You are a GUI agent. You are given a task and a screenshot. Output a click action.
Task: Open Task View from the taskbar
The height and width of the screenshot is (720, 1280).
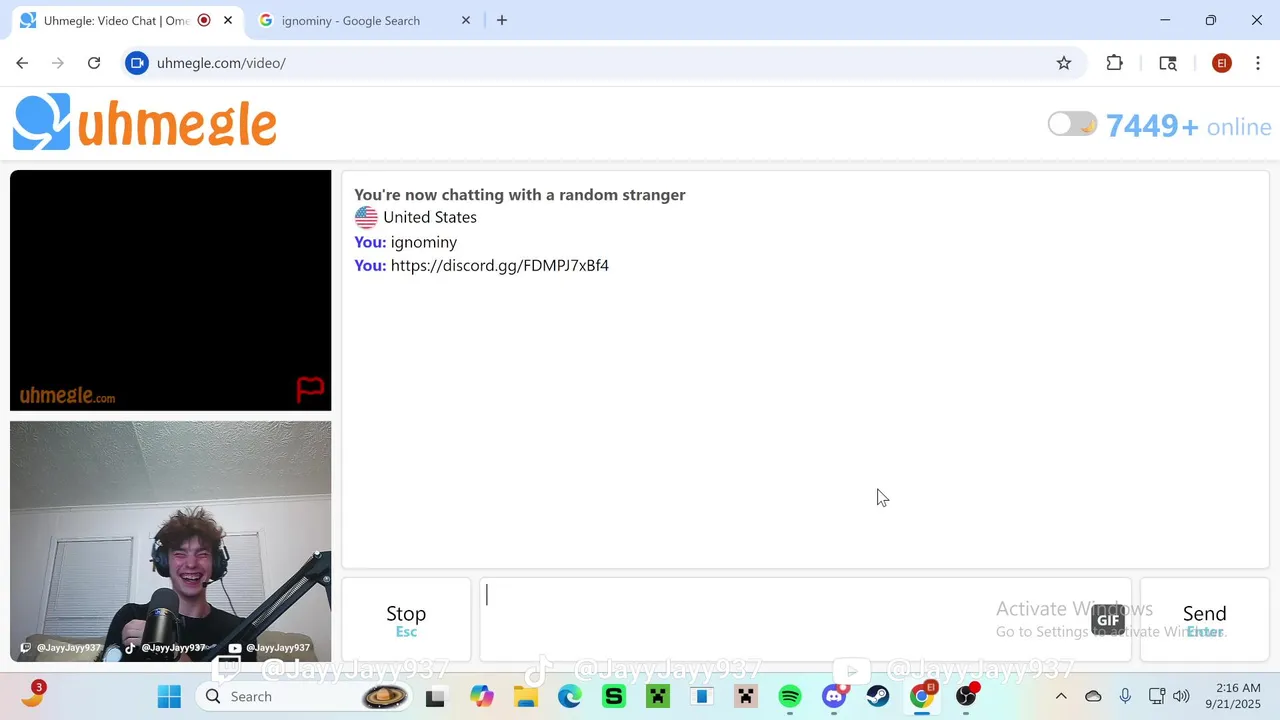(x=435, y=696)
